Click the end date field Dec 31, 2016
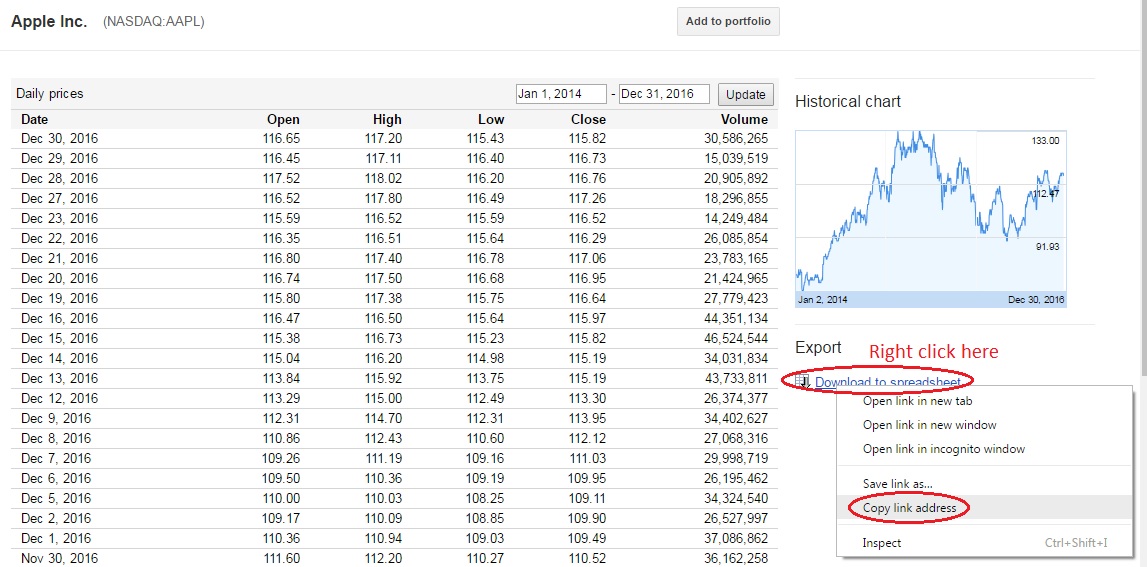This screenshot has height=567, width=1147. point(664,94)
